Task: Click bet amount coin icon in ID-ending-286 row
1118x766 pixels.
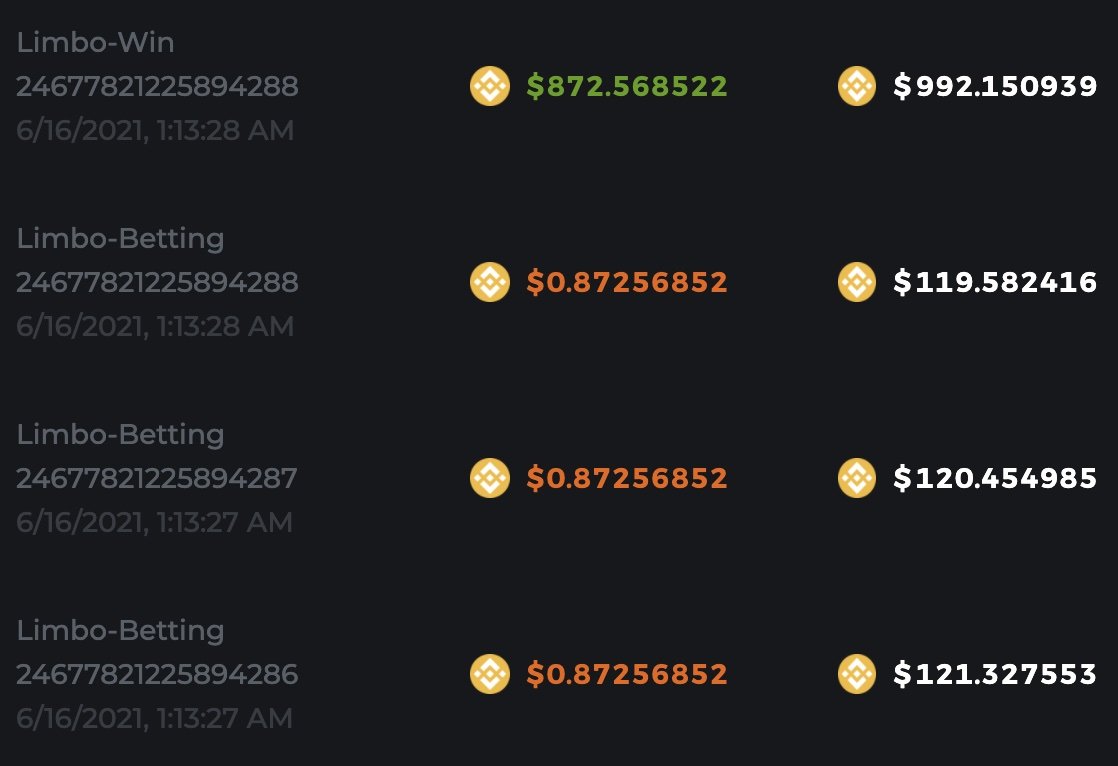Action: [x=490, y=675]
